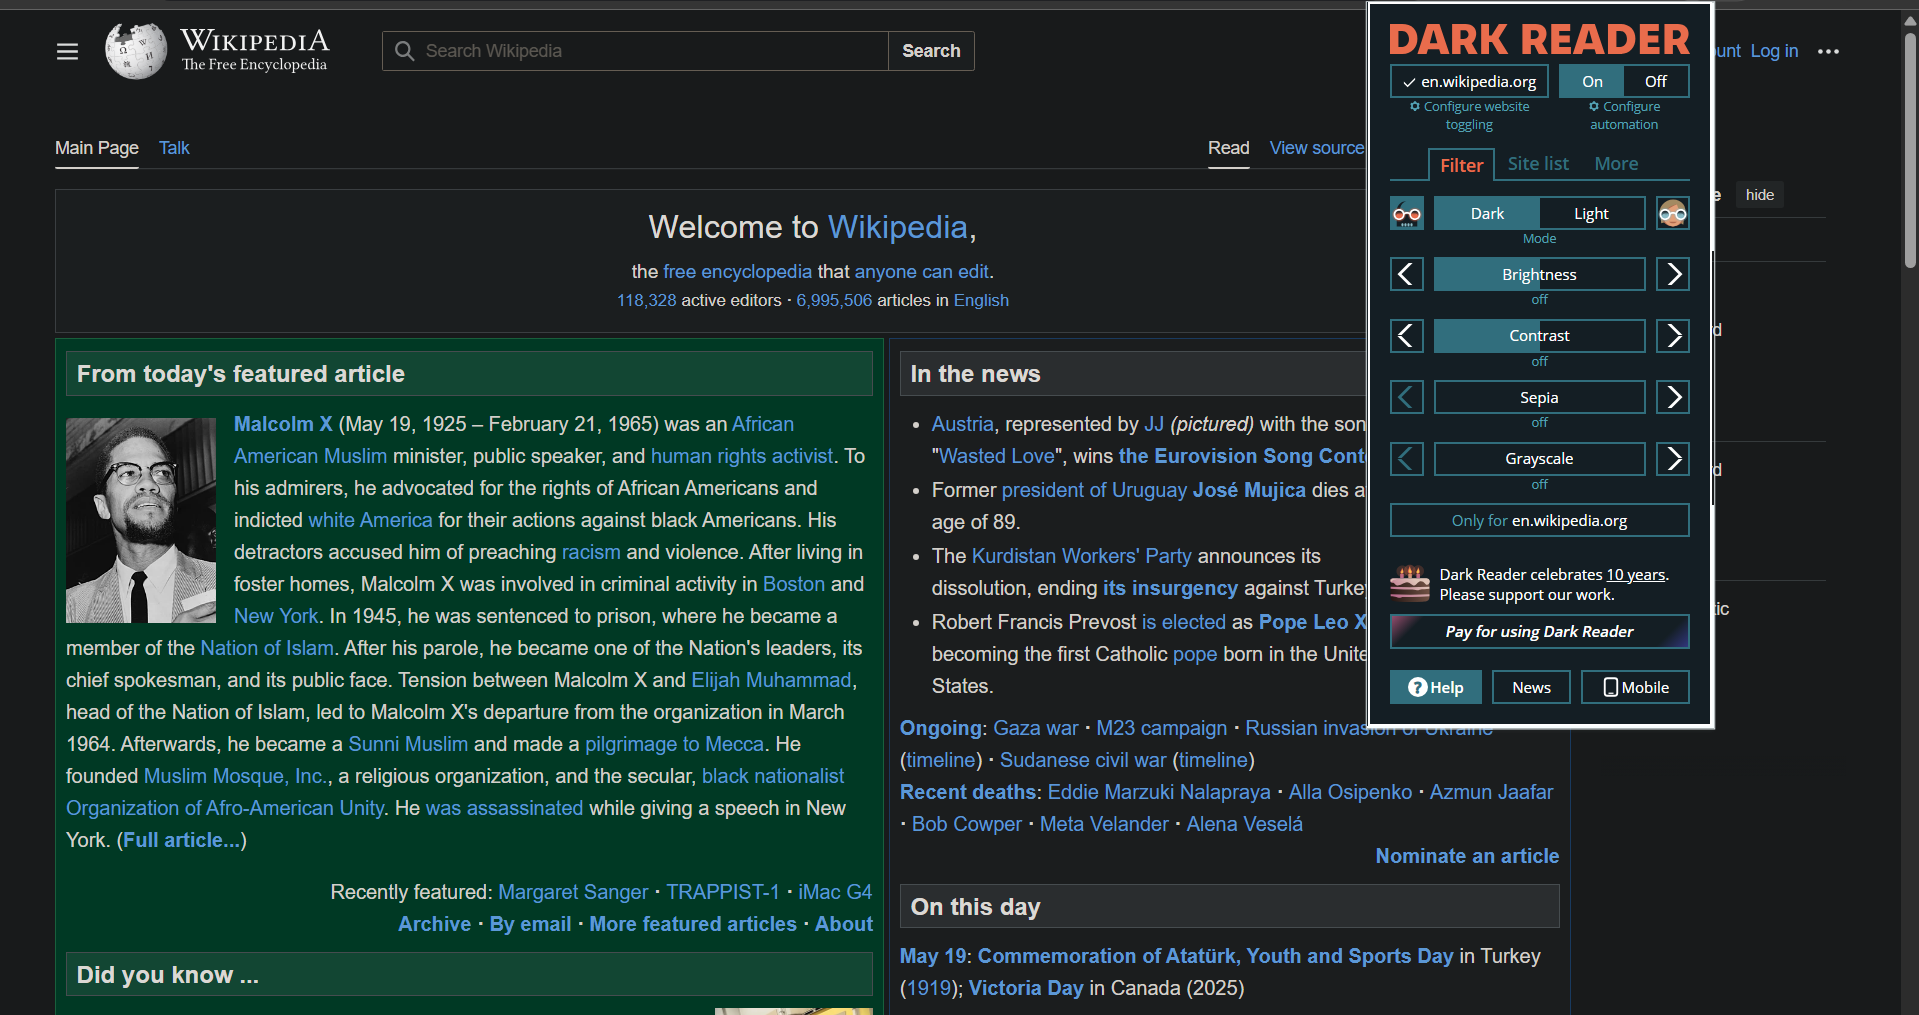Switch to the Site list tab

pyautogui.click(x=1537, y=163)
